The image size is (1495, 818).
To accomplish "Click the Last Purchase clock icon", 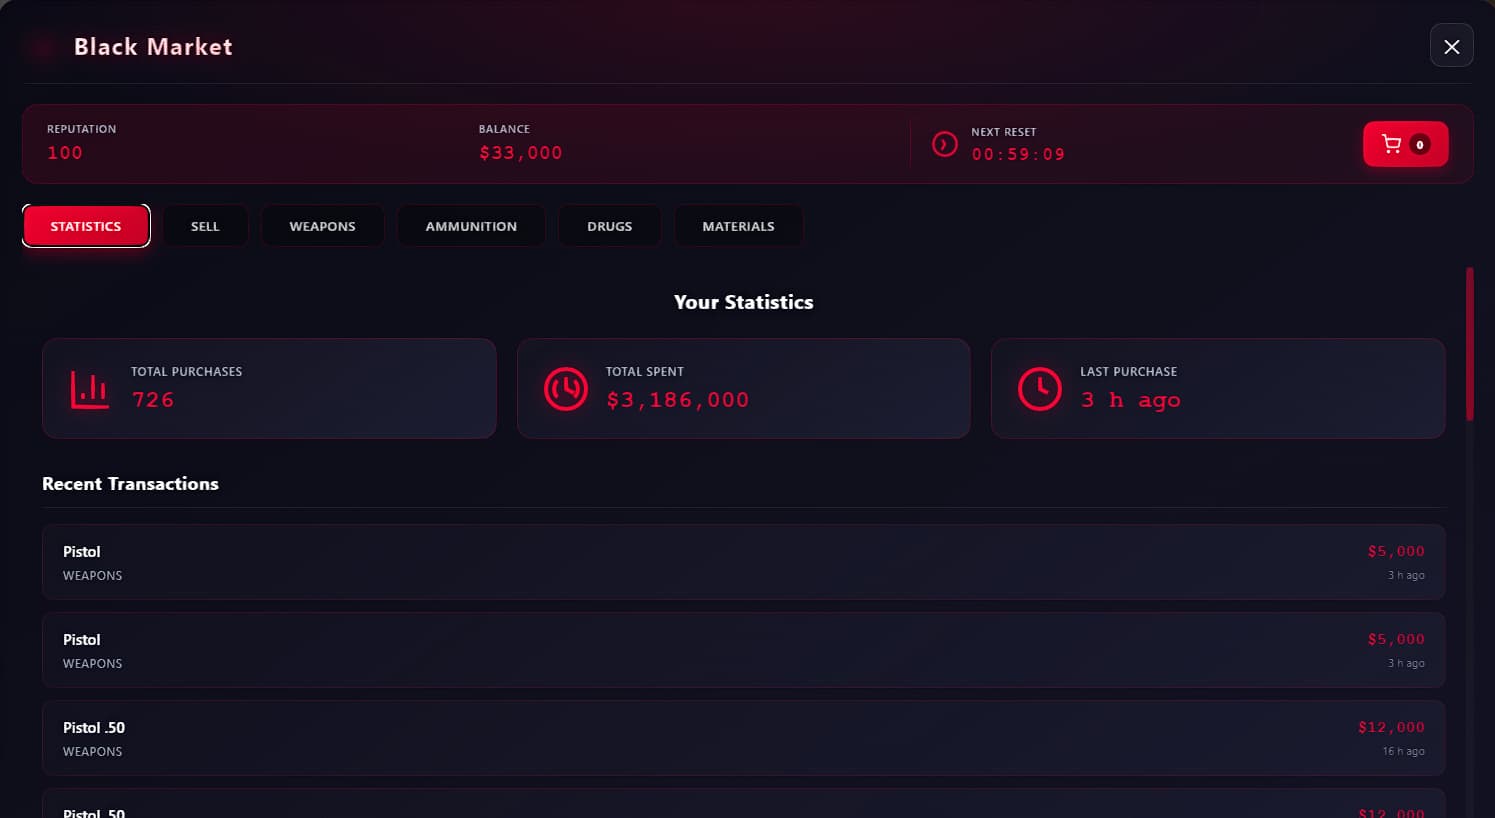I will (1039, 389).
